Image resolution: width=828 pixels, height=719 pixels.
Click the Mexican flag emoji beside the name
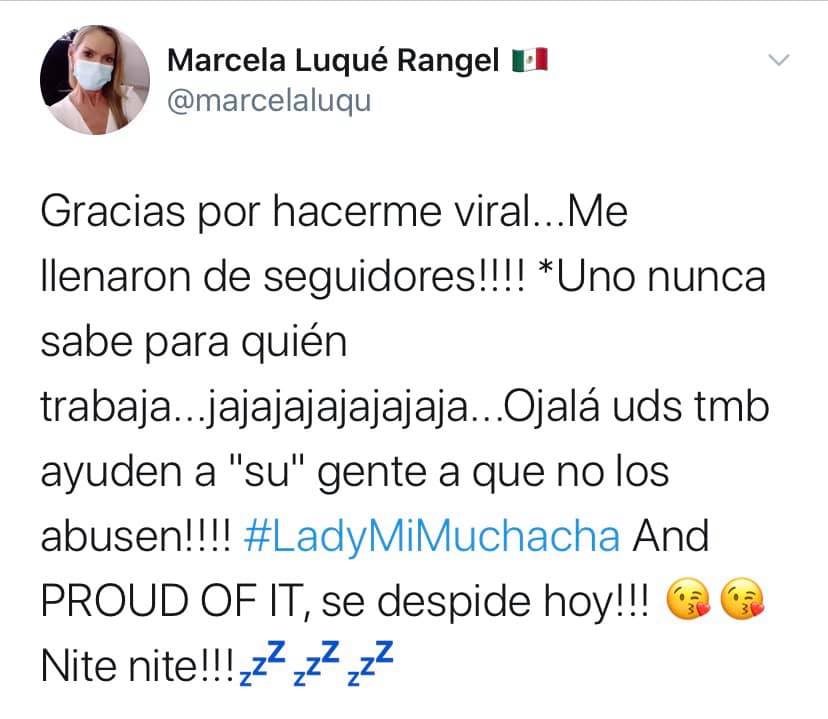tap(530, 60)
